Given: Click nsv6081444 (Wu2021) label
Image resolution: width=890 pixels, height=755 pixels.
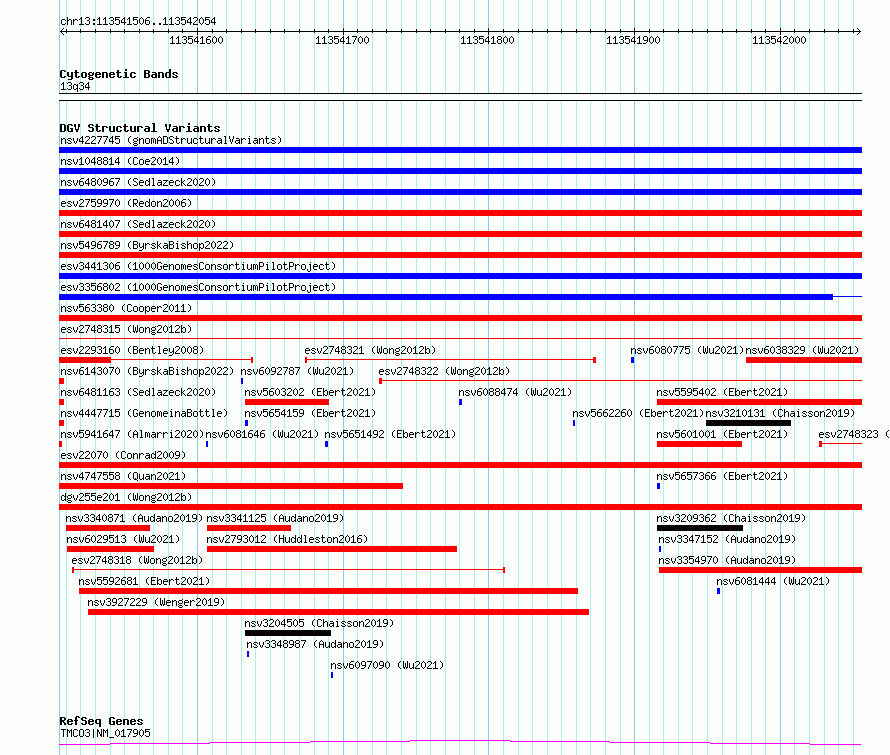Looking at the screenshot, I should coord(773,581).
